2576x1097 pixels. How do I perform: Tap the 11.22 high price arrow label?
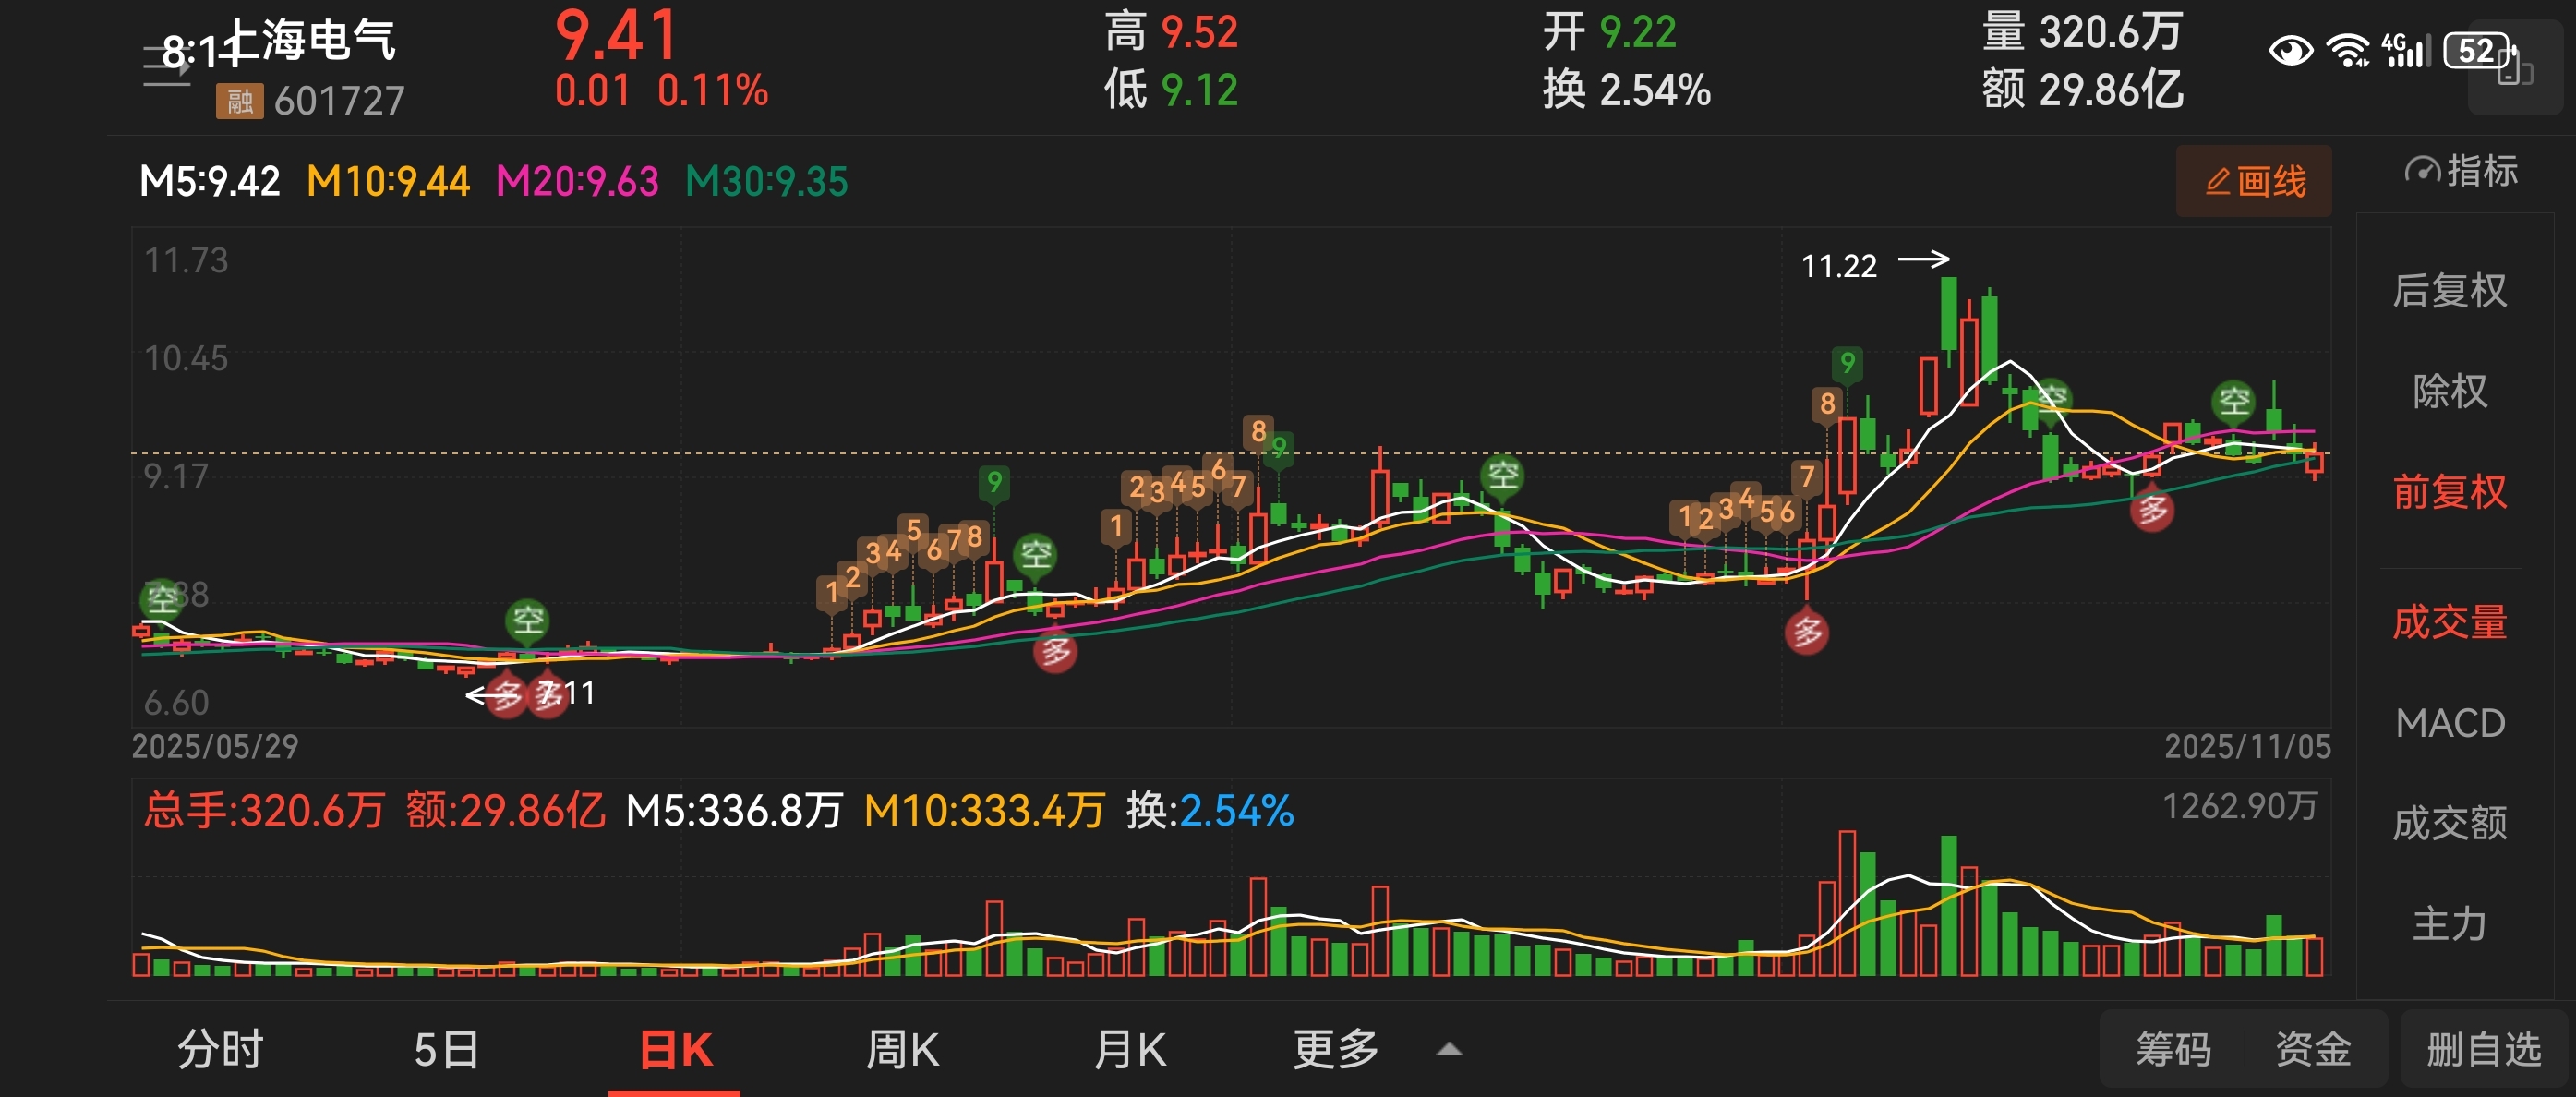1873,264
